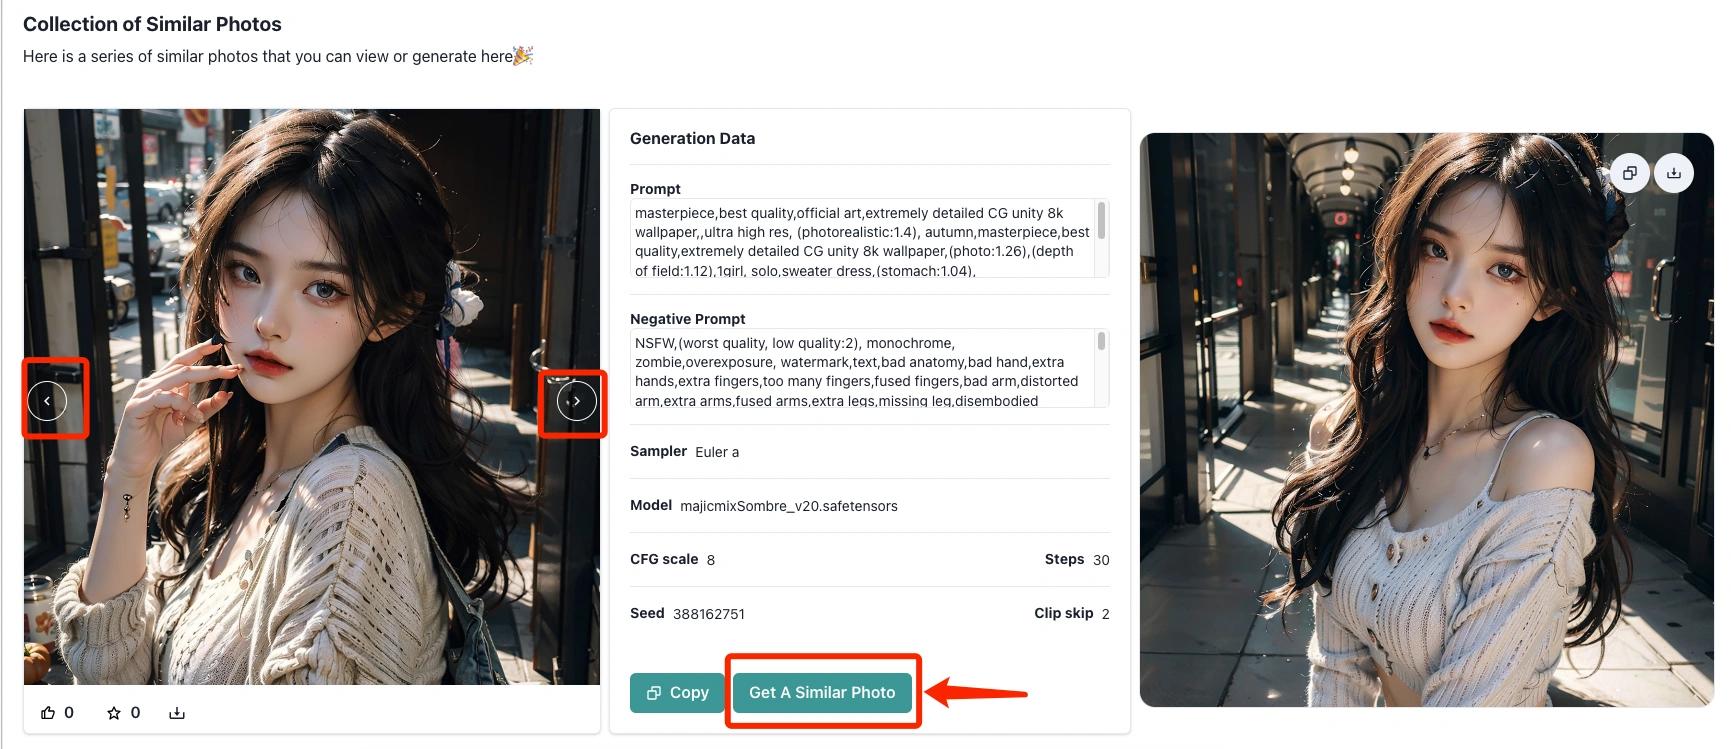
Task: Download the right generated photo
Action: tap(1673, 173)
